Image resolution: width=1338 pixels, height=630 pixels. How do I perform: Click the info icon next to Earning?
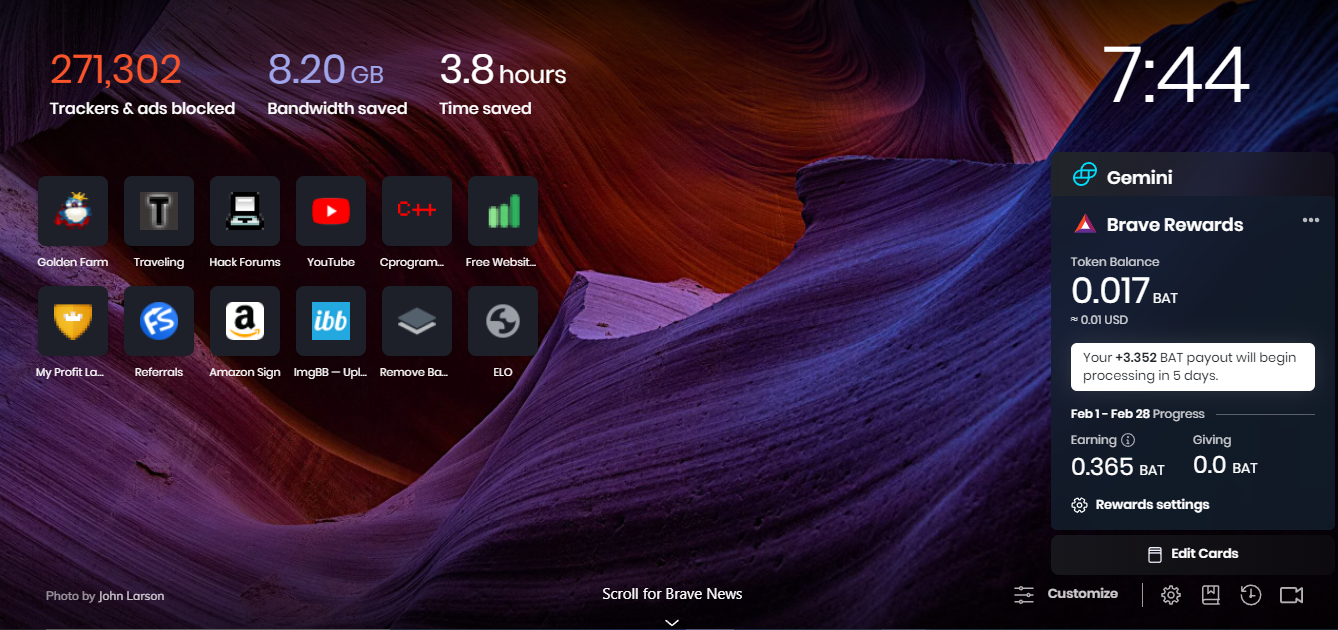click(x=1128, y=440)
